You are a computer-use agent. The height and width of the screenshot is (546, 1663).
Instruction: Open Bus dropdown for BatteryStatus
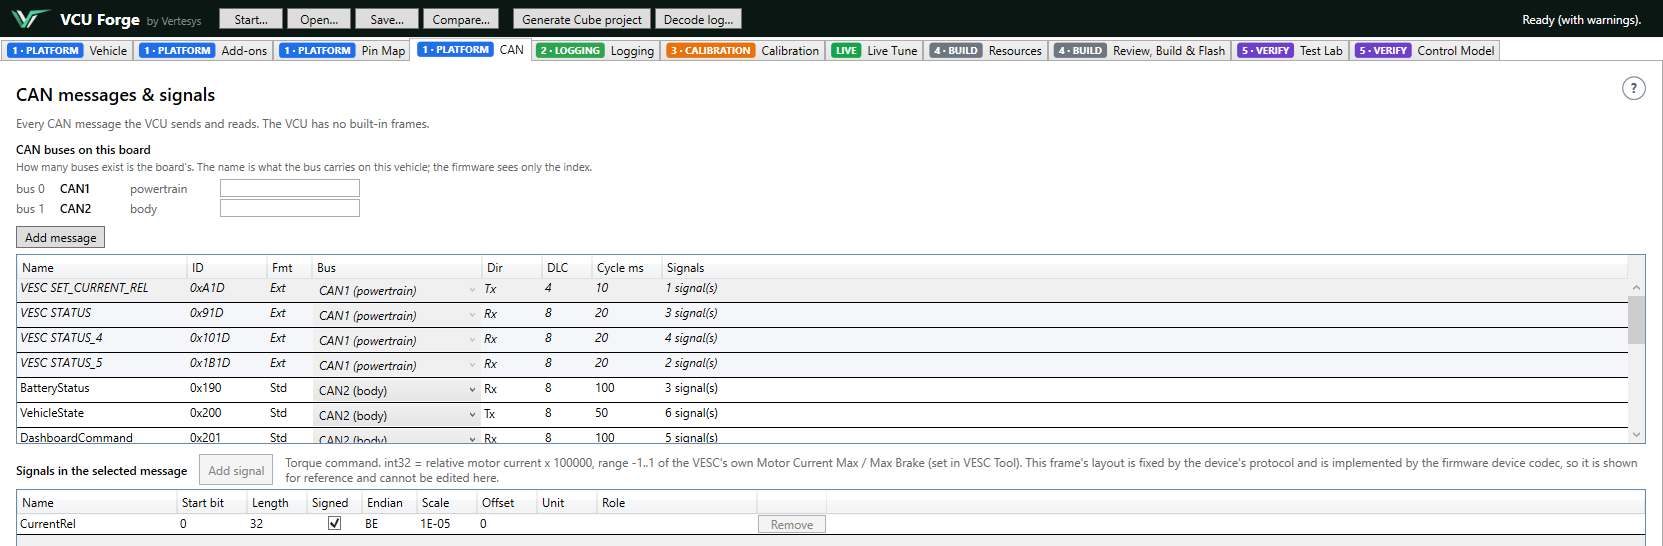click(x=397, y=390)
